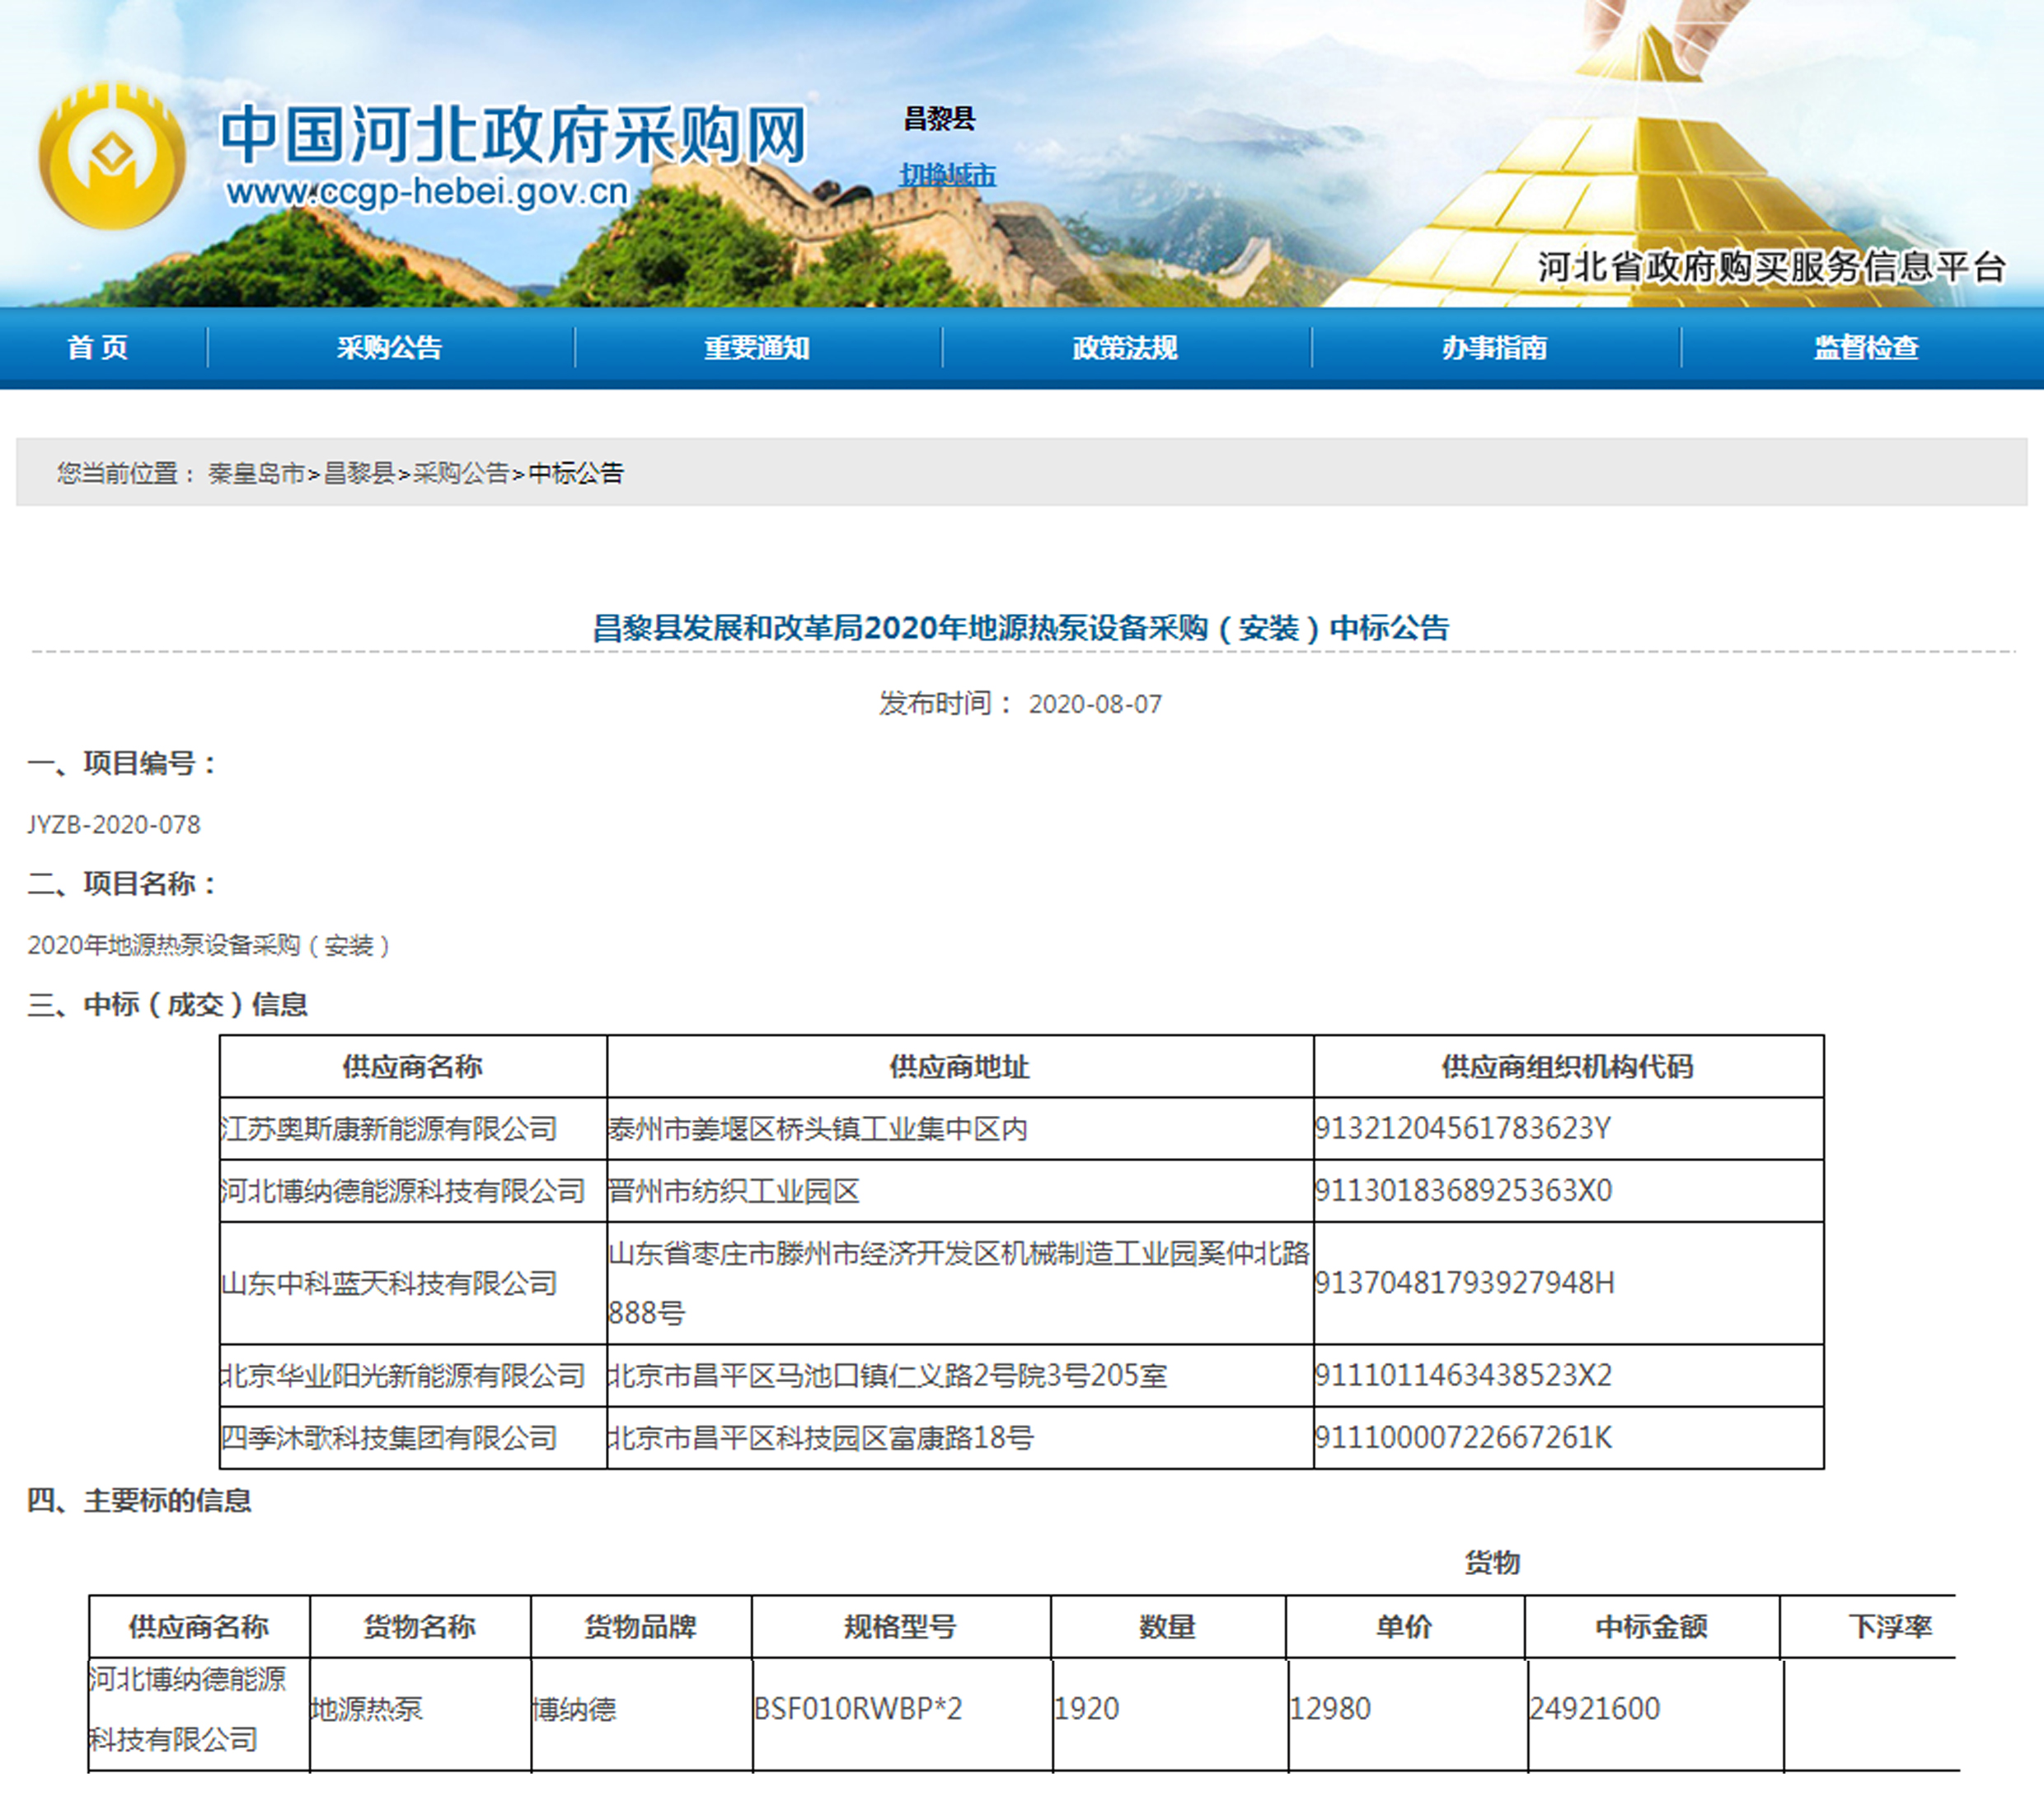Open the 监督检查 supervision menu
The image size is (2044, 1814).
pos(1865,348)
